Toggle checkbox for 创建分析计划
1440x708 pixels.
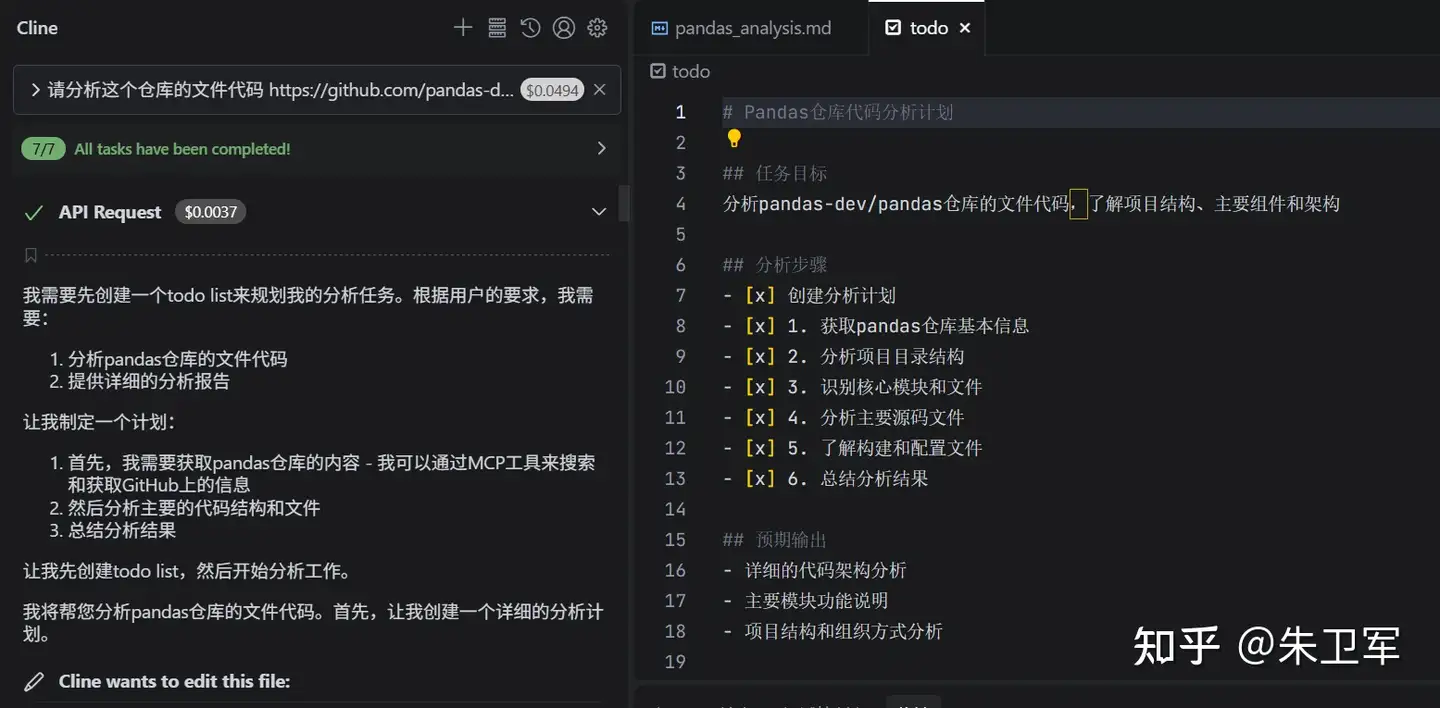click(x=760, y=295)
